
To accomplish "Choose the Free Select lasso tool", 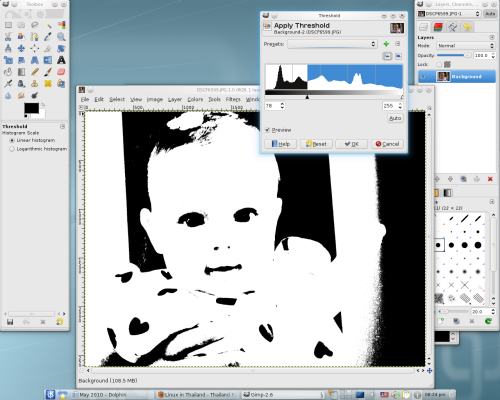I will coord(35,25).
